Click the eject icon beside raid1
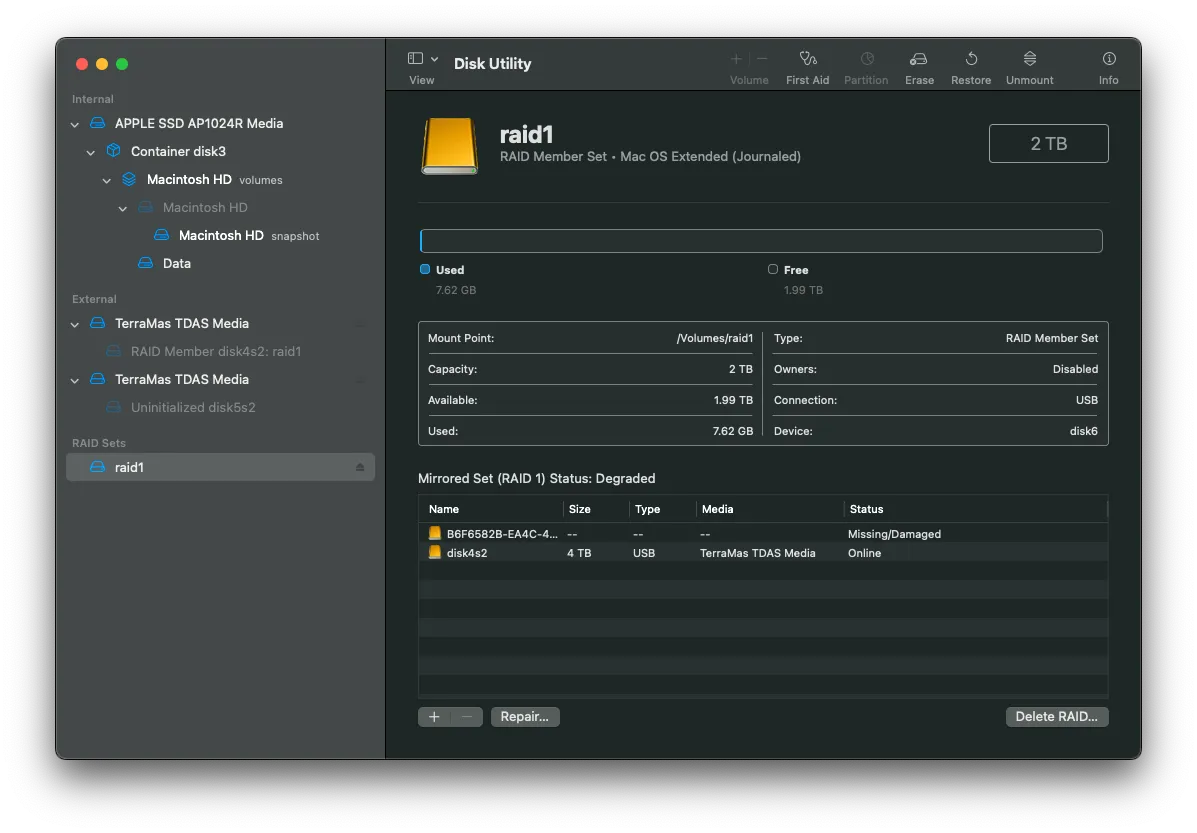Viewport: 1197px width, 833px height. [x=360, y=468]
